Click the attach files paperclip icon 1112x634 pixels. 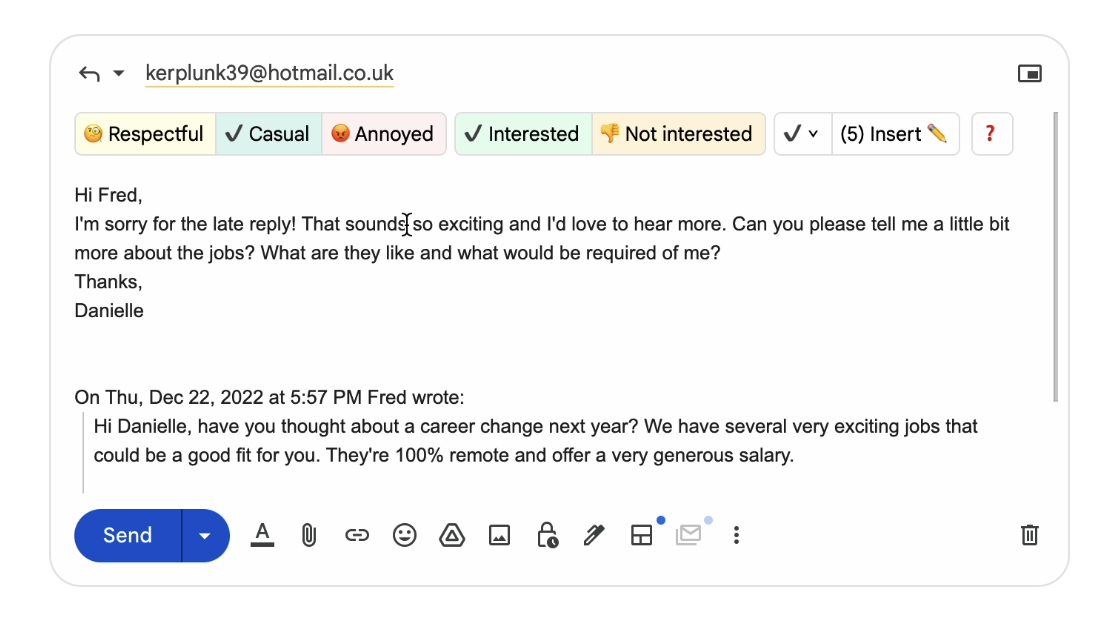coord(309,536)
